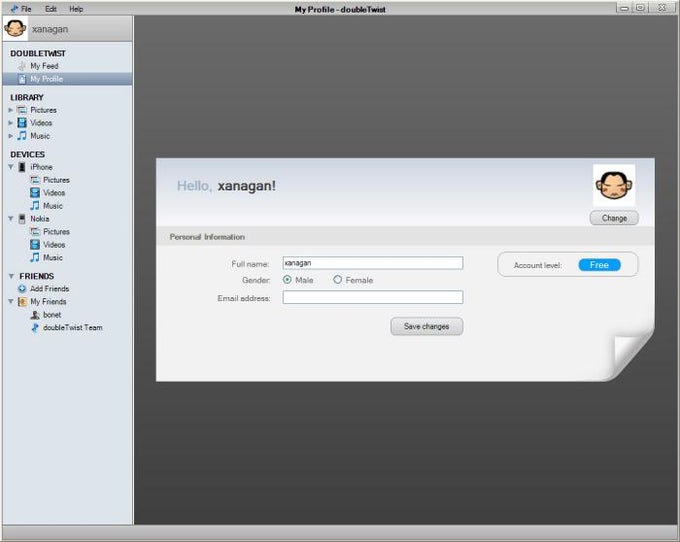Select the doubleTwist Team friend entry

pos(73,328)
